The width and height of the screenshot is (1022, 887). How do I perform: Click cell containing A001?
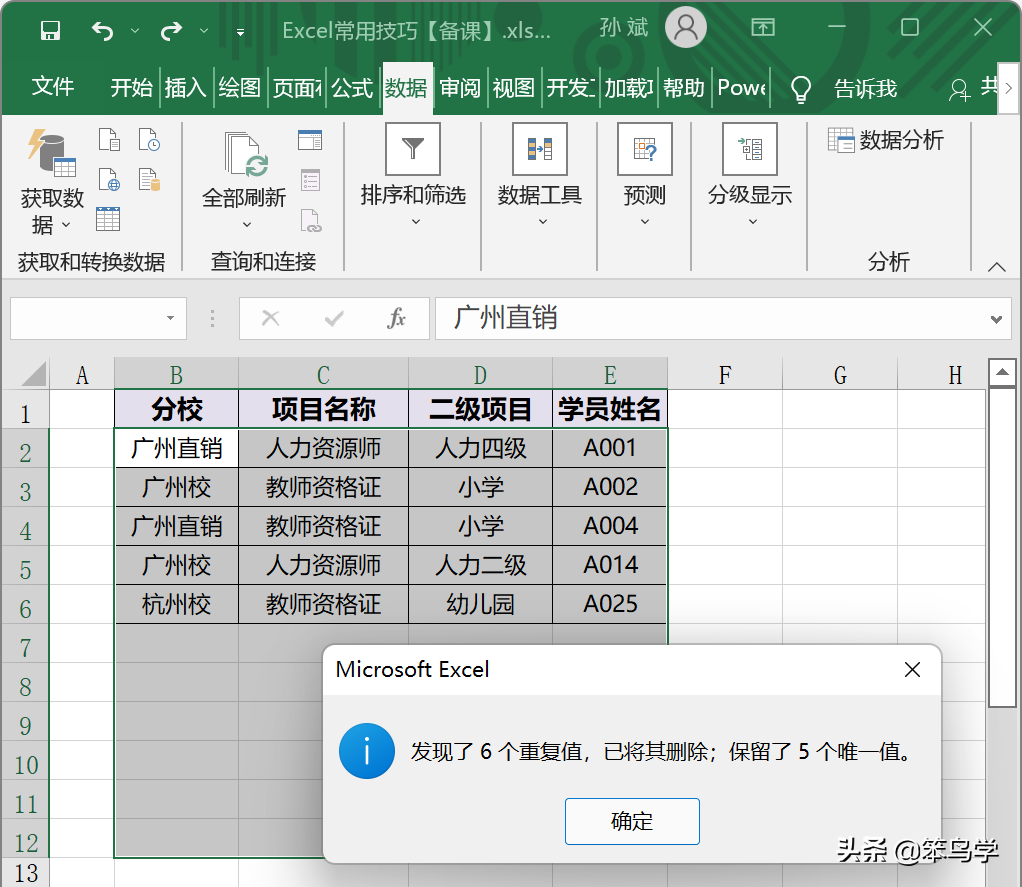pyautogui.click(x=609, y=448)
